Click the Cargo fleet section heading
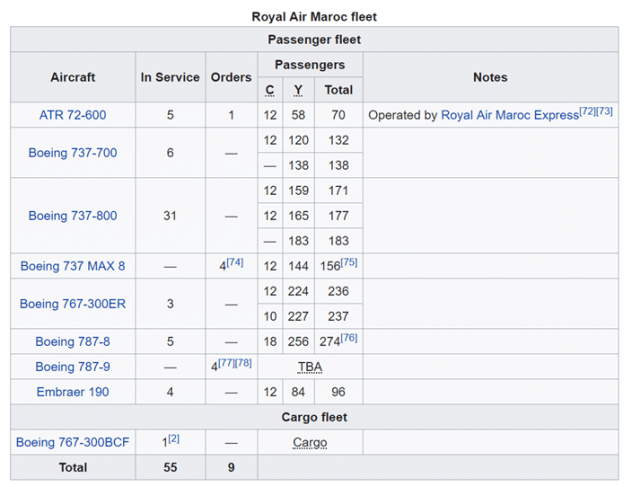632x487 pixels. (x=314, y=417)
